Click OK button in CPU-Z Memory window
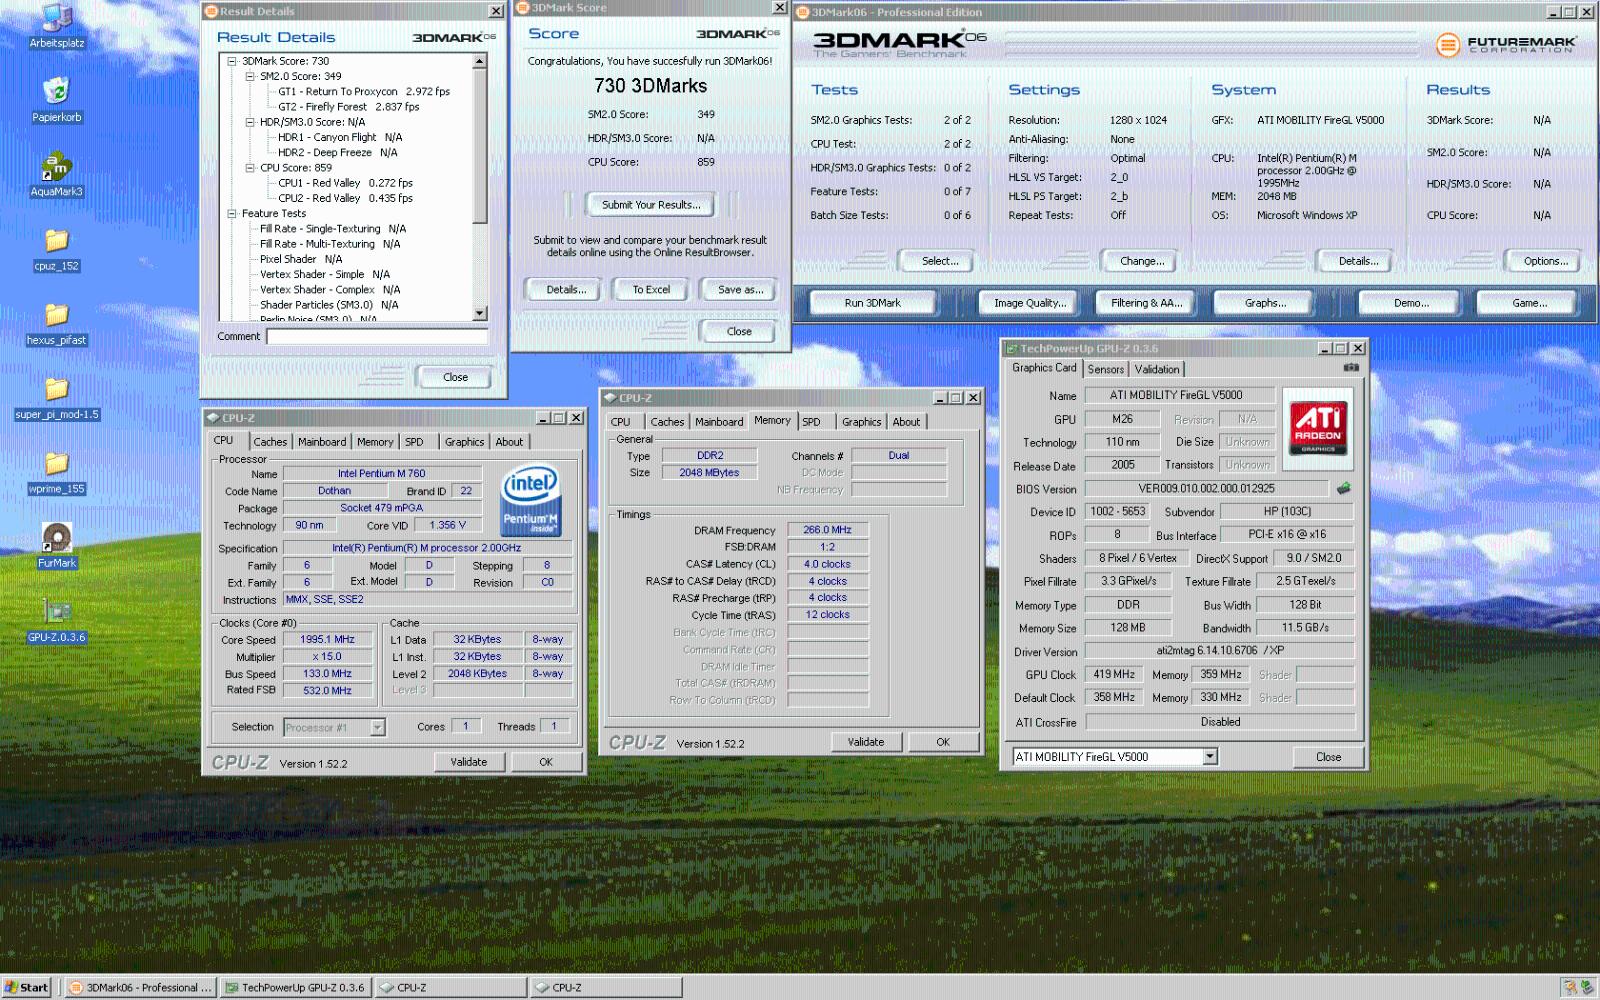The image size is (1600, 1000). click(942, 742)
